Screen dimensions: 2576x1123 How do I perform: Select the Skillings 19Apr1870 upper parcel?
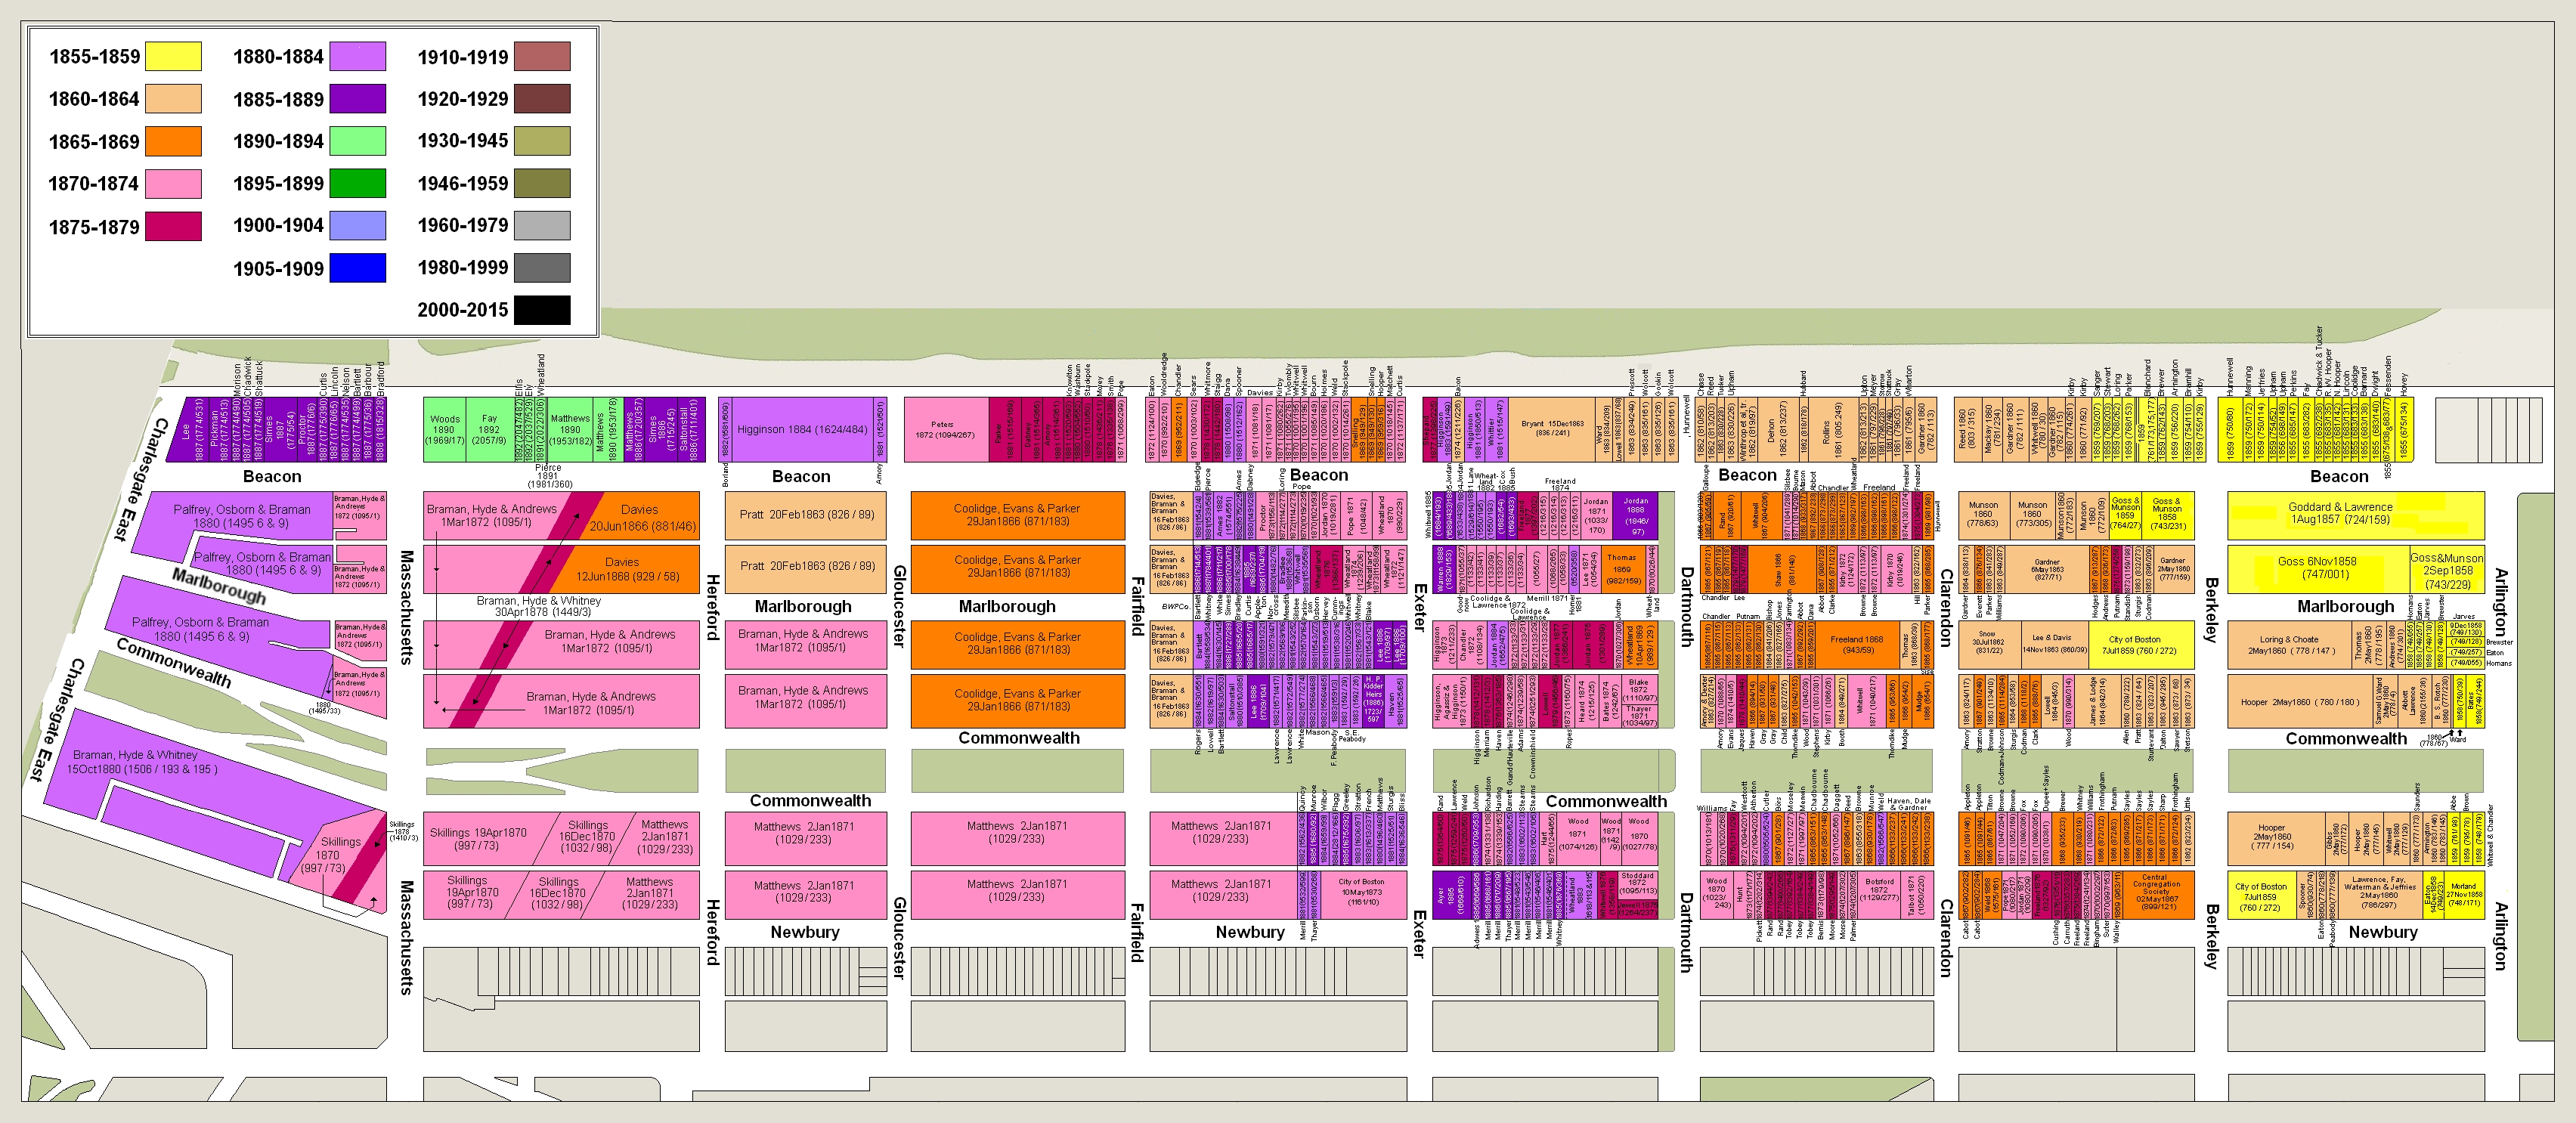tap(477, 839)
